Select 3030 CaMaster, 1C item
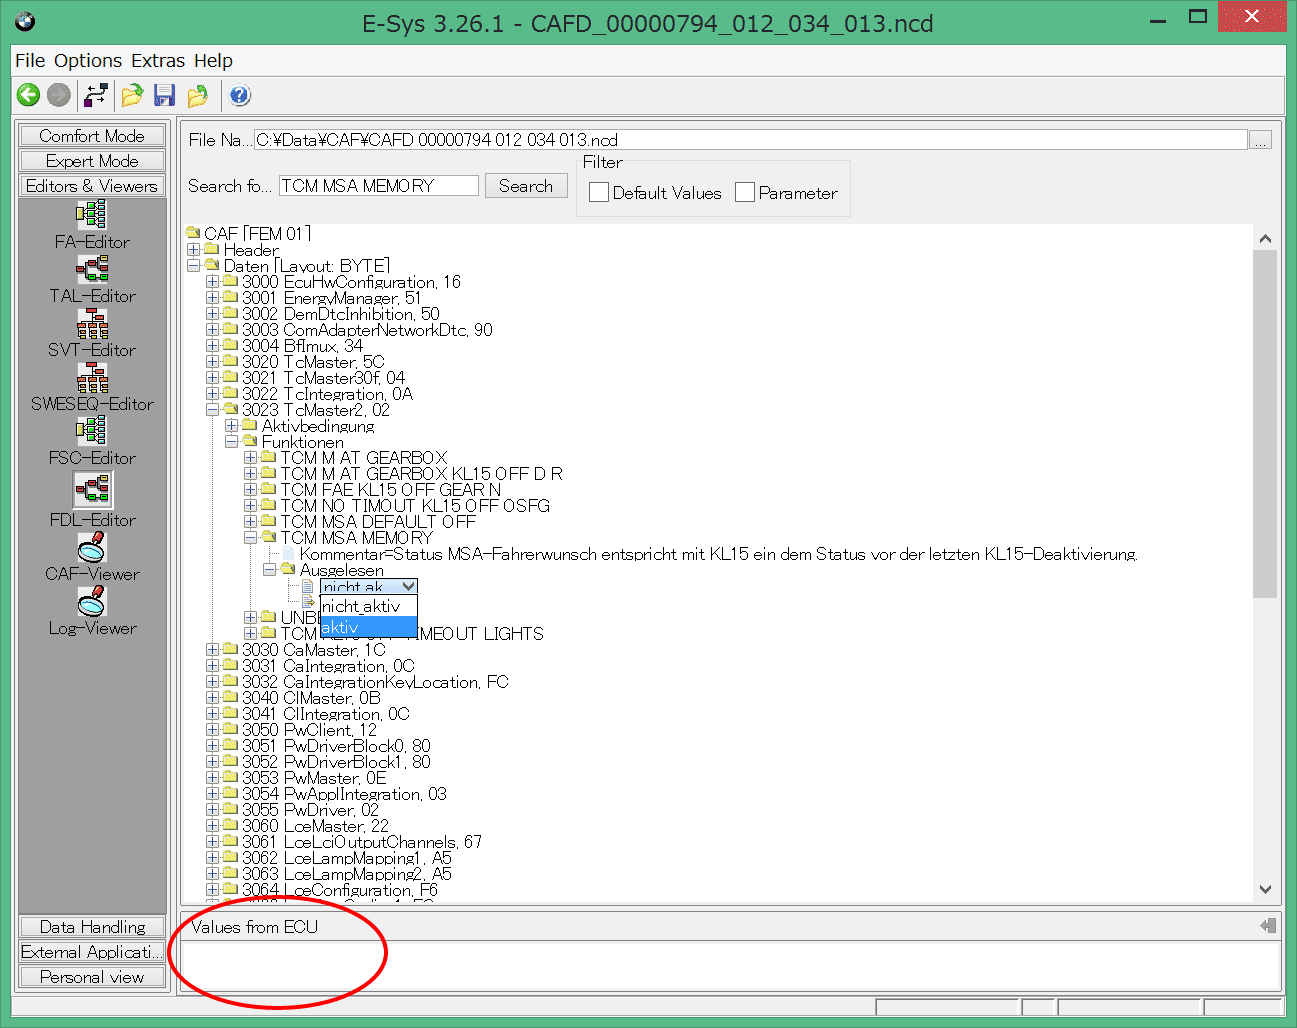This screenshot has width=1297, height=1028. pyautogui.click(x=313, y=650)
